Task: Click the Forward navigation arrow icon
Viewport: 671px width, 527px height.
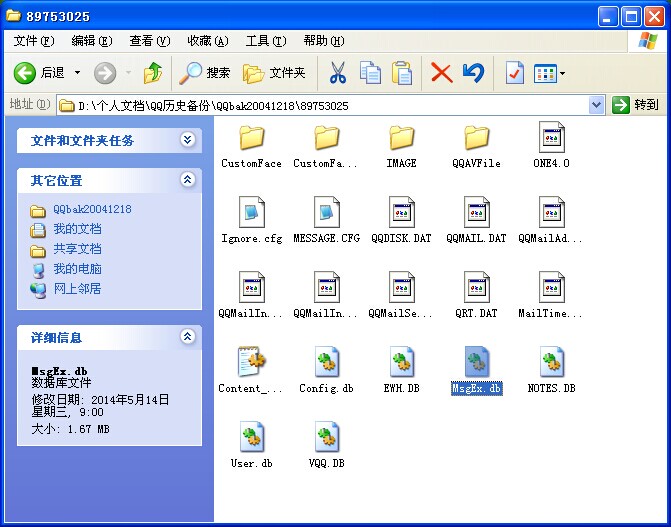Action: click(105, 73)
